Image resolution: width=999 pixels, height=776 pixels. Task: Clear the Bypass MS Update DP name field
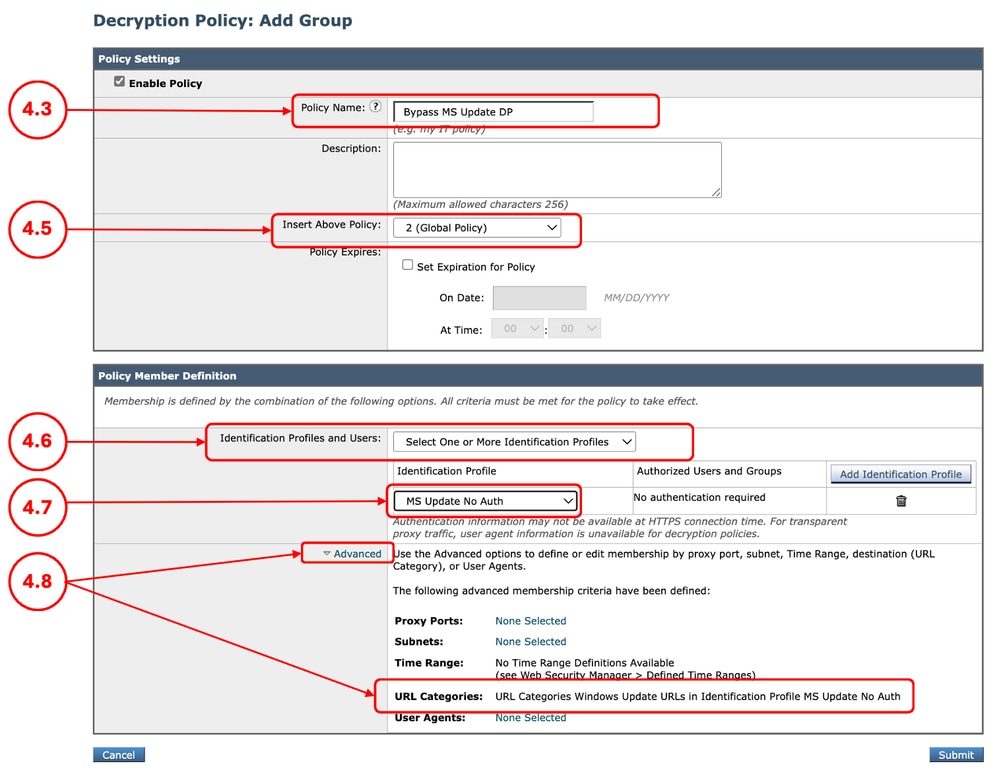495,111
